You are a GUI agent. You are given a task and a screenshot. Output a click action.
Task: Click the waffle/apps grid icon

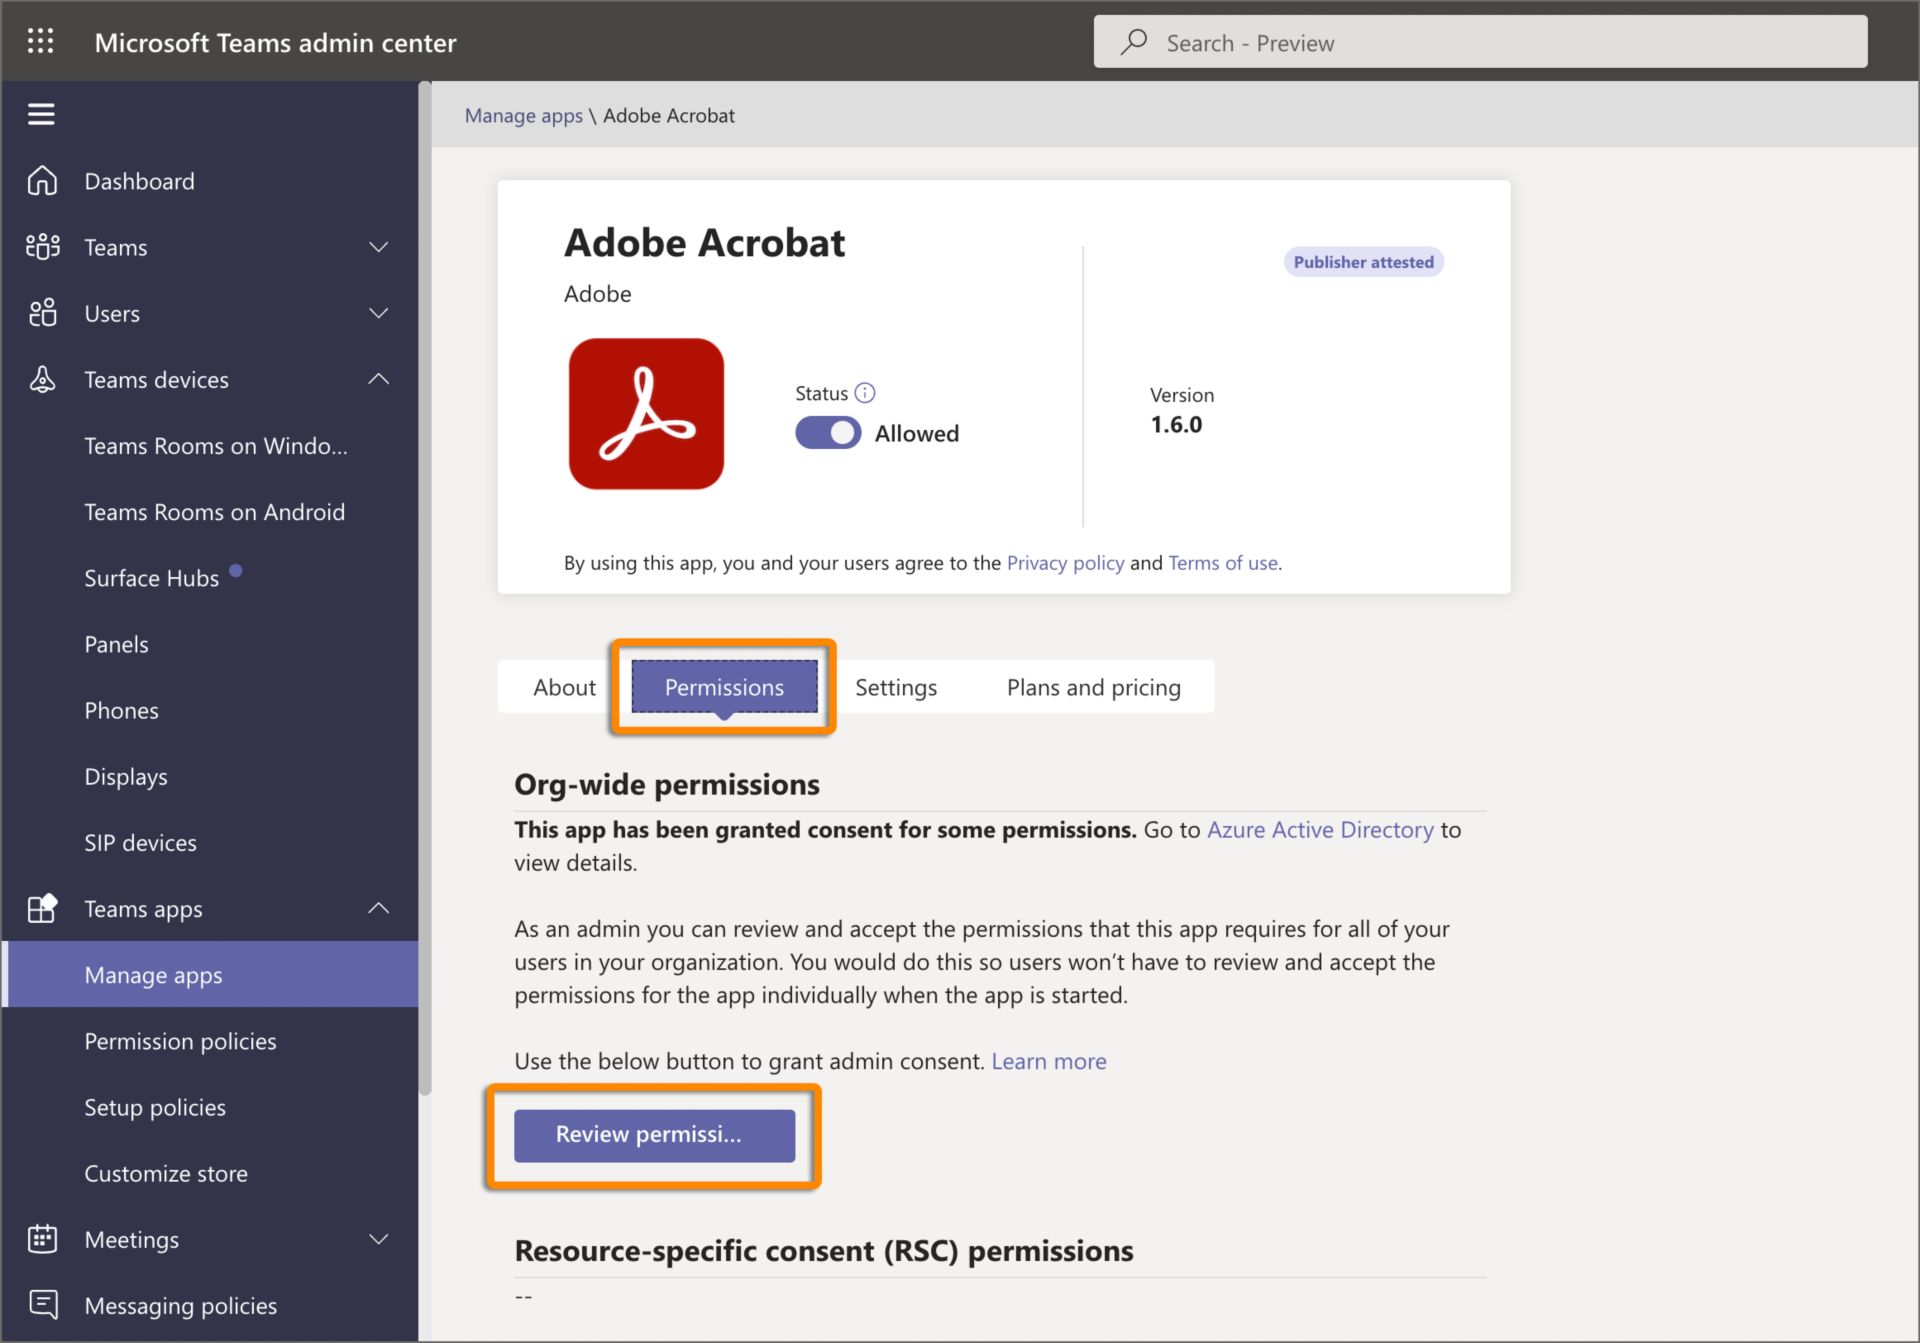42,41
